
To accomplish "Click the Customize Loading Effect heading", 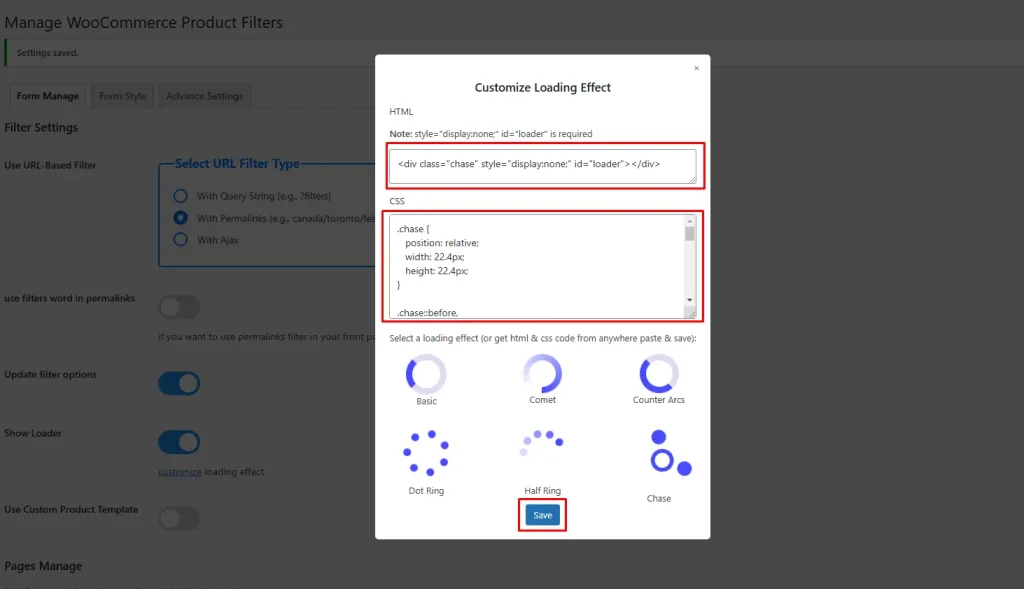I will coord(542,88).
